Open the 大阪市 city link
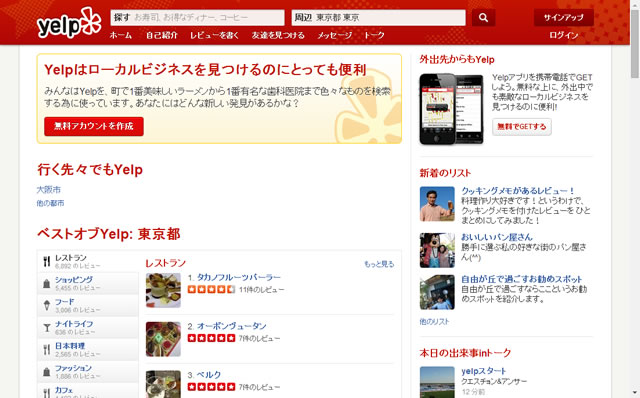 tap(49, 190)
